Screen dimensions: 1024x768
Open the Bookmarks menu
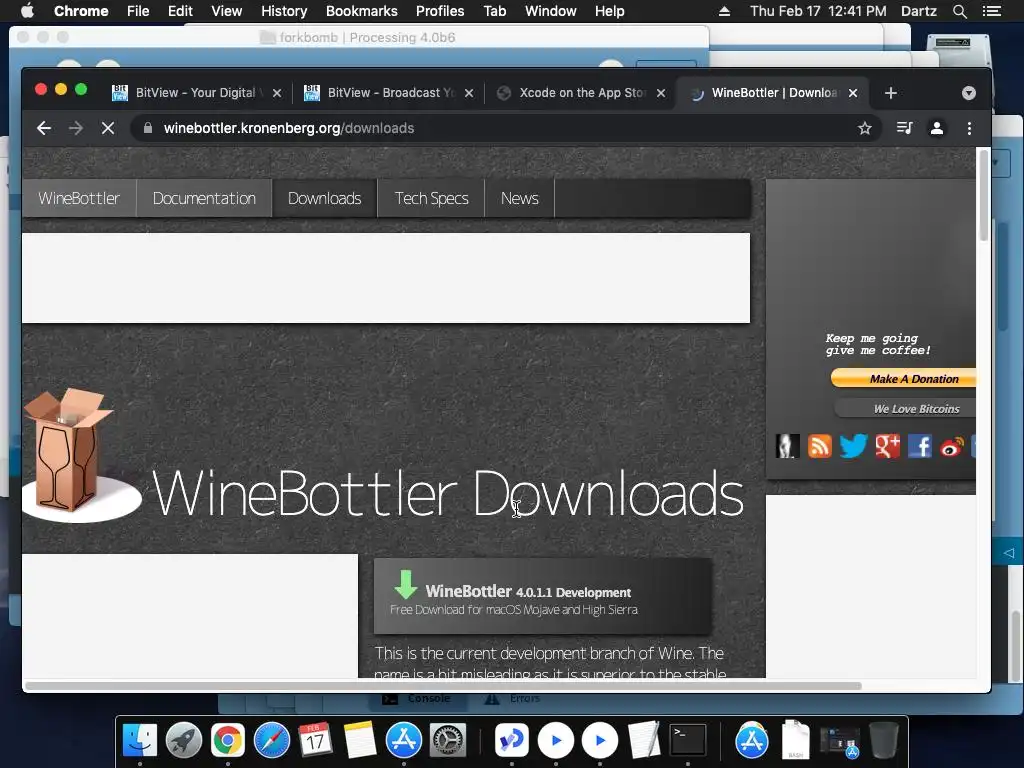pyautogui.click(x=362, y=11)
